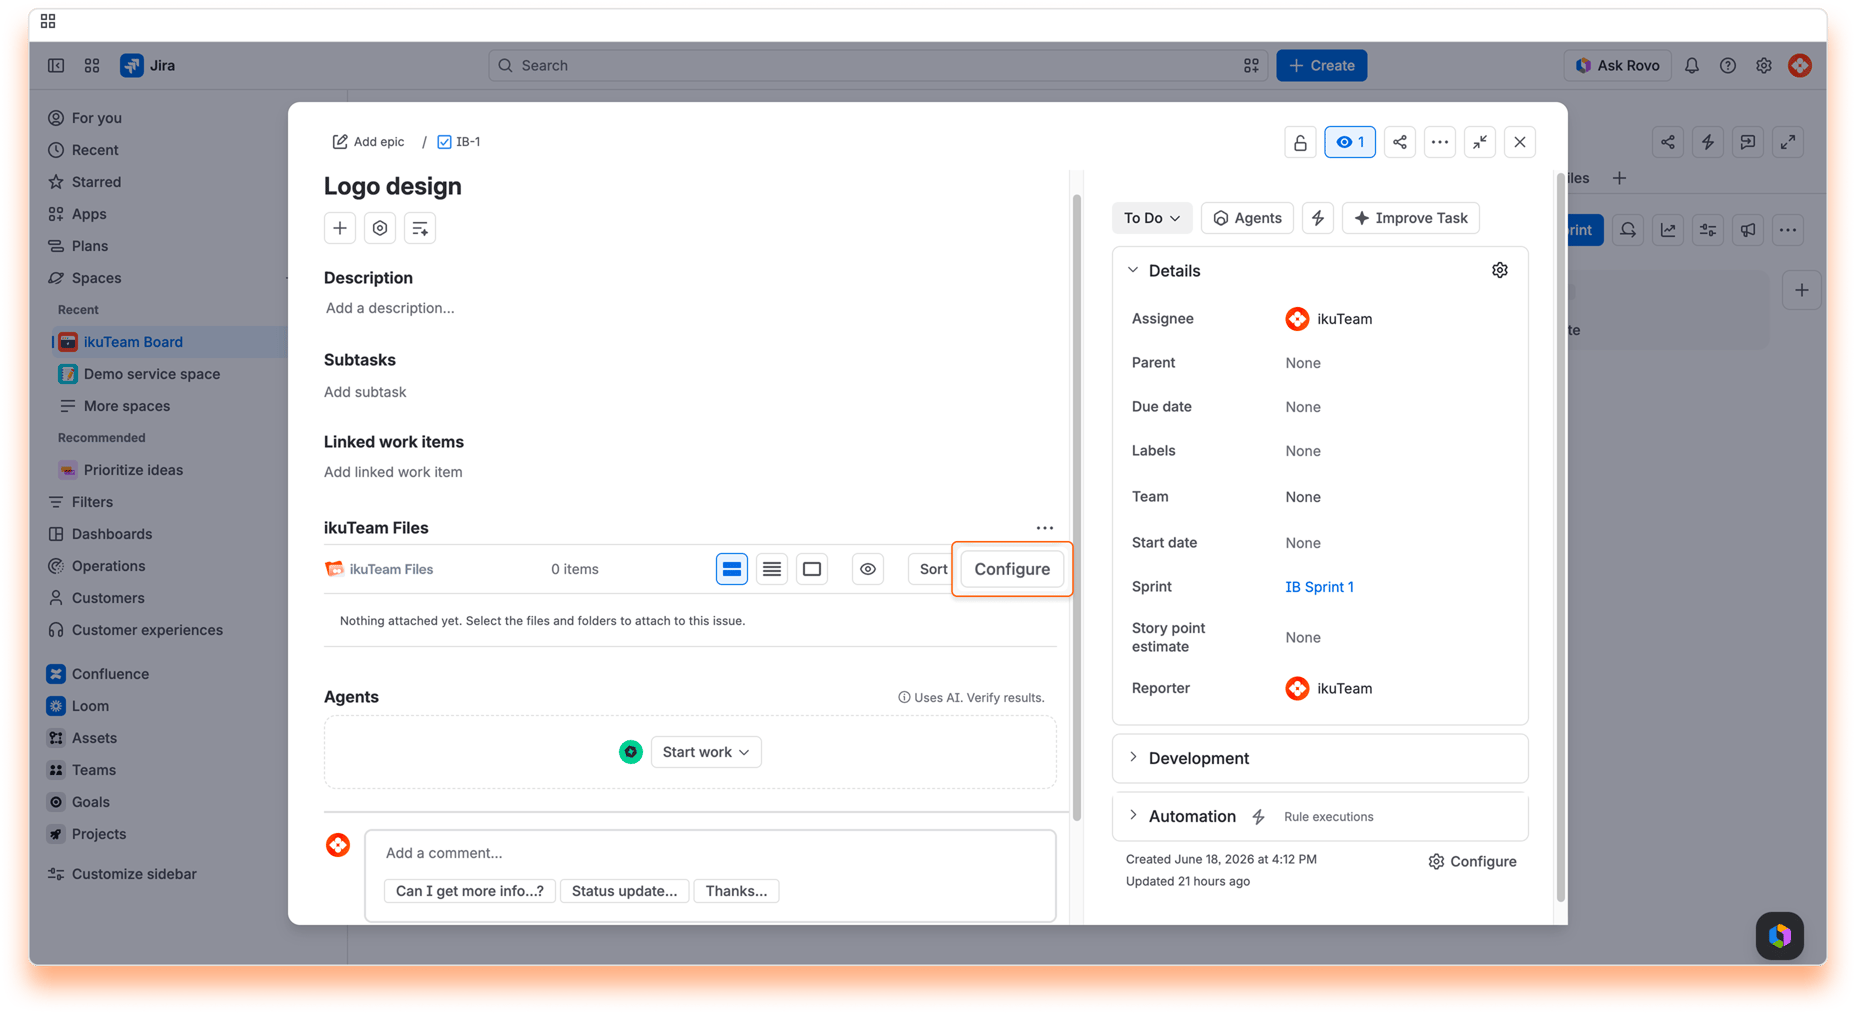Screen dimensions: 1856x1014
Task: Open the Rovo chat floating icon
Action: click(1780, 936)
